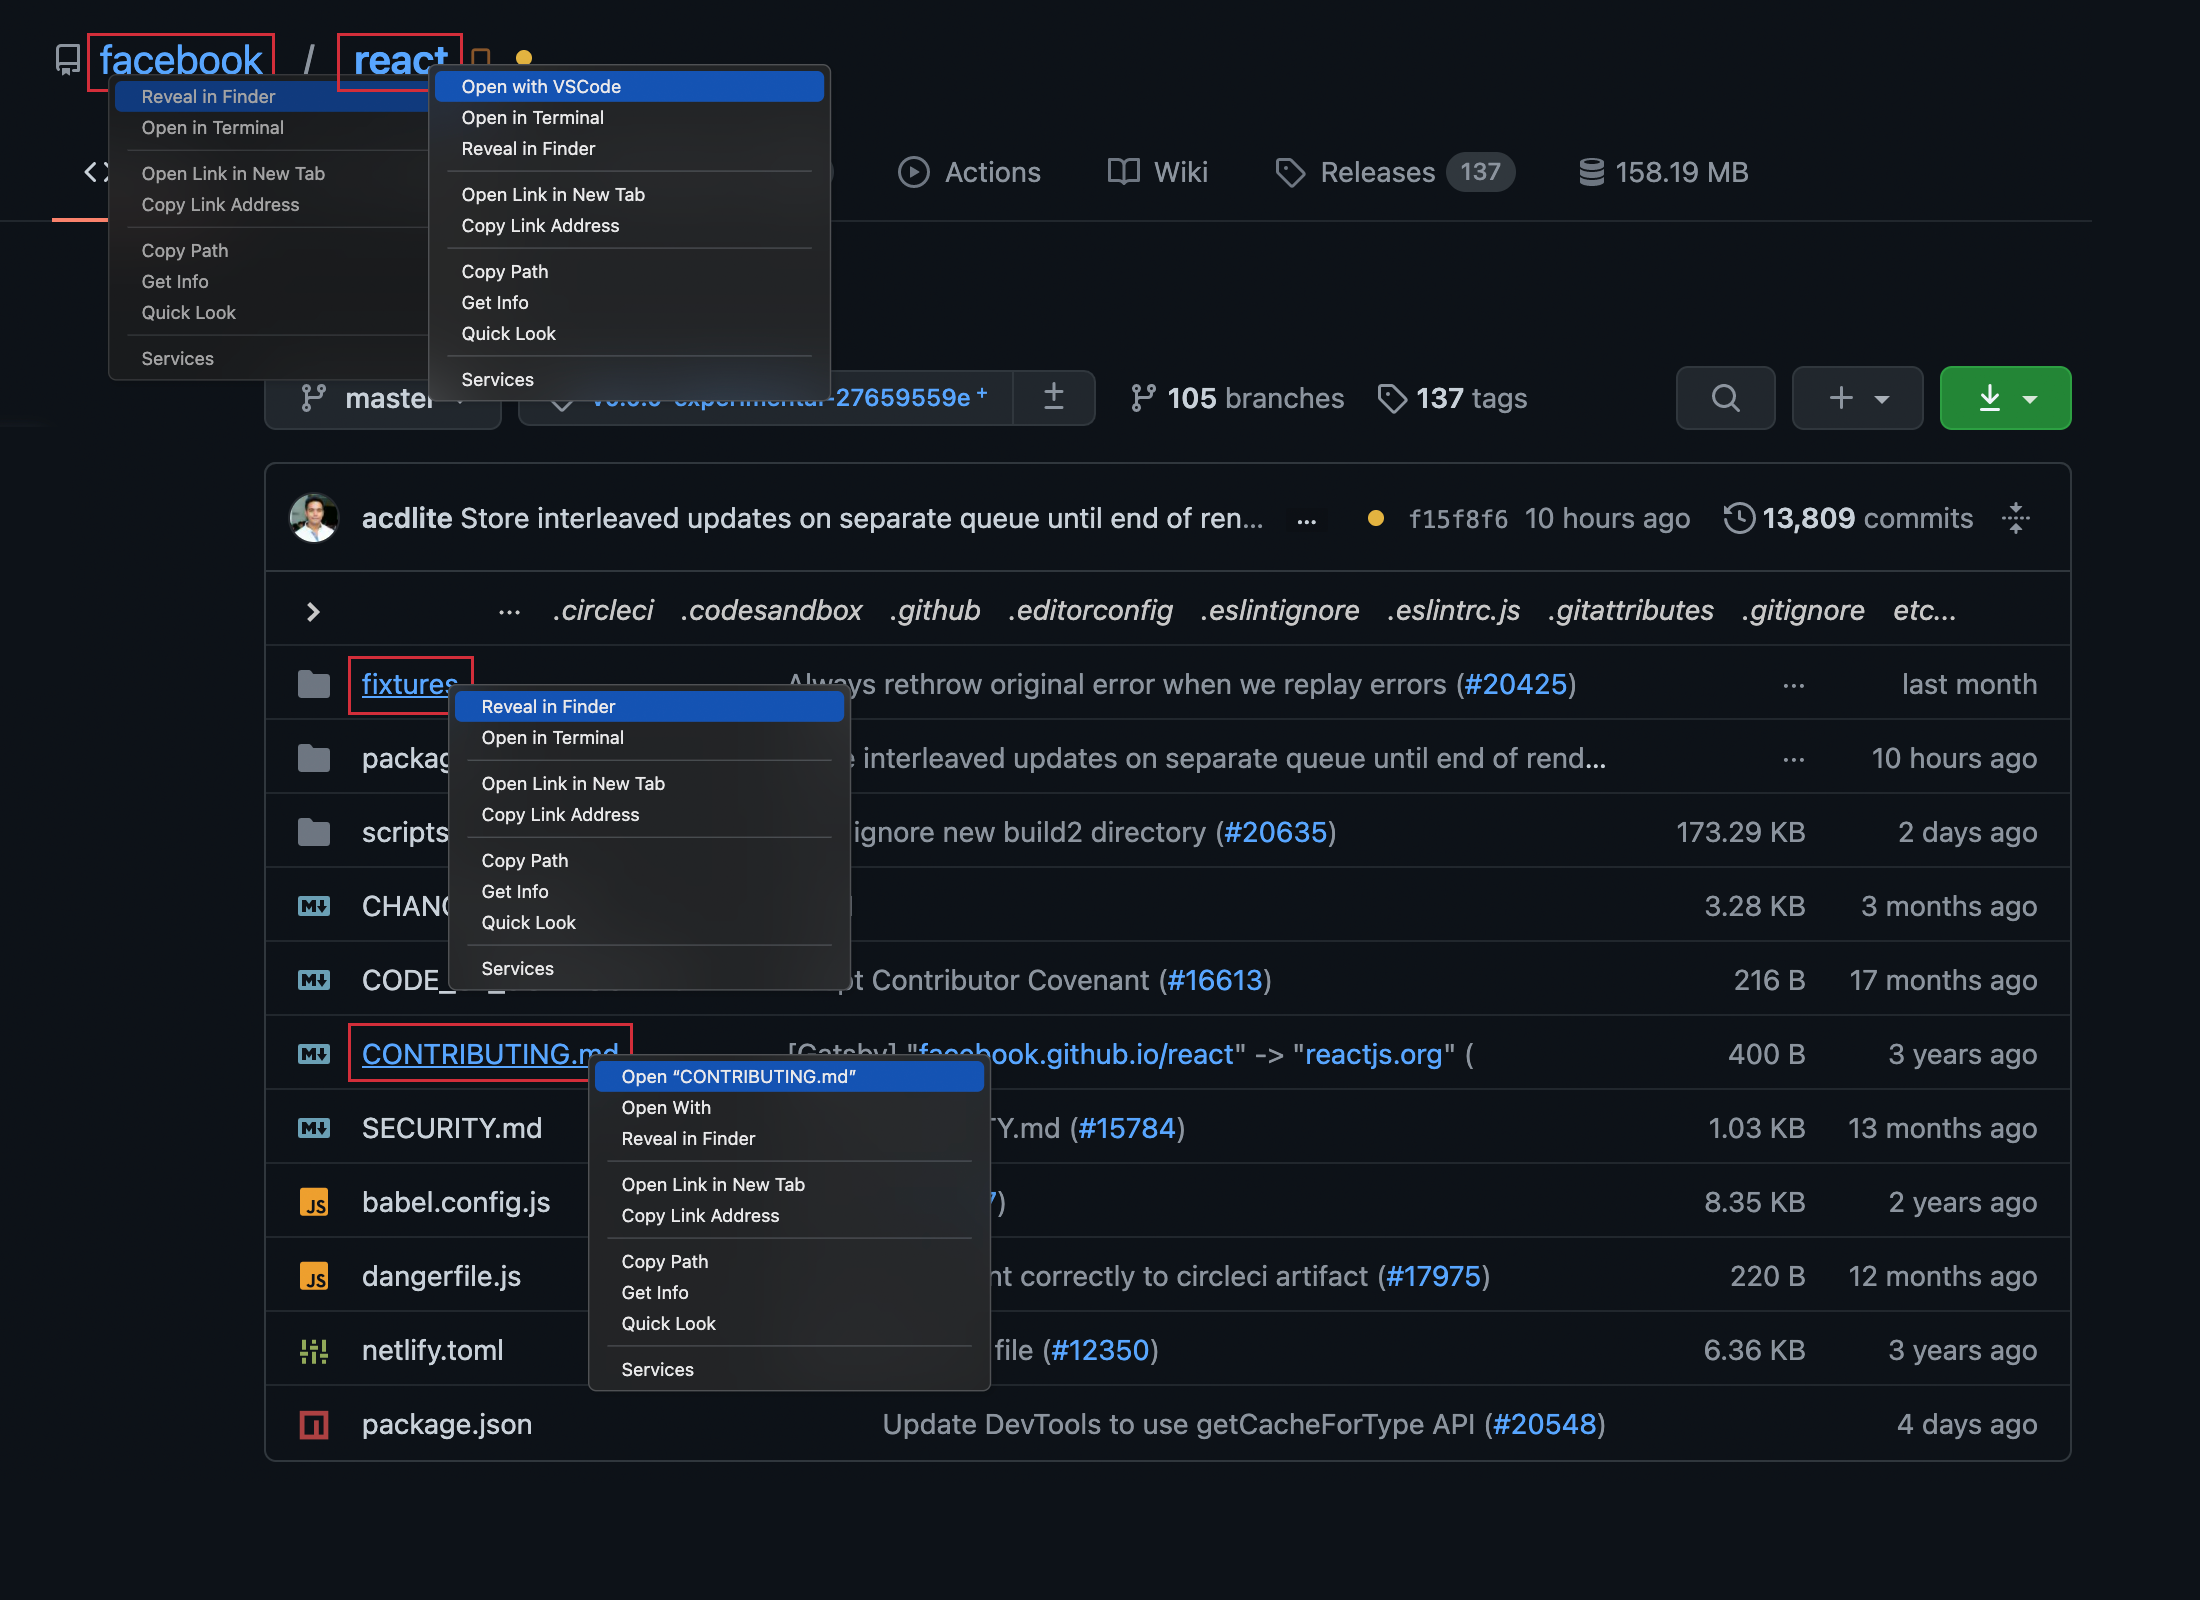Expand the etc... hidden files item
The width and height of the screenshot is (2200, 1600).
point(1924,610)
